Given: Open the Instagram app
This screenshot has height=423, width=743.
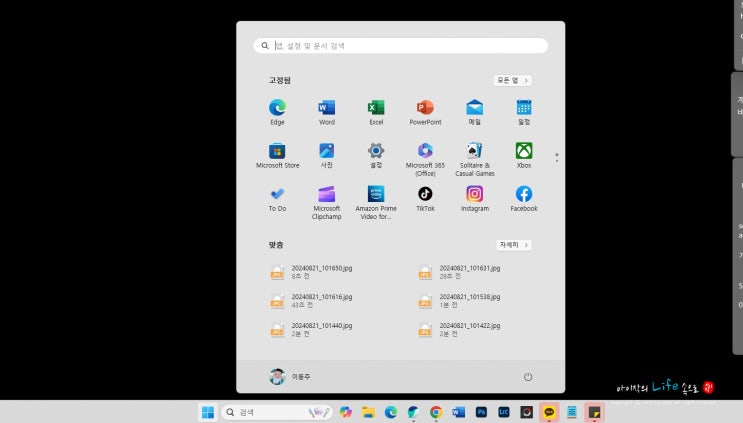Looking at the screenshot, I should pos(474,198).
